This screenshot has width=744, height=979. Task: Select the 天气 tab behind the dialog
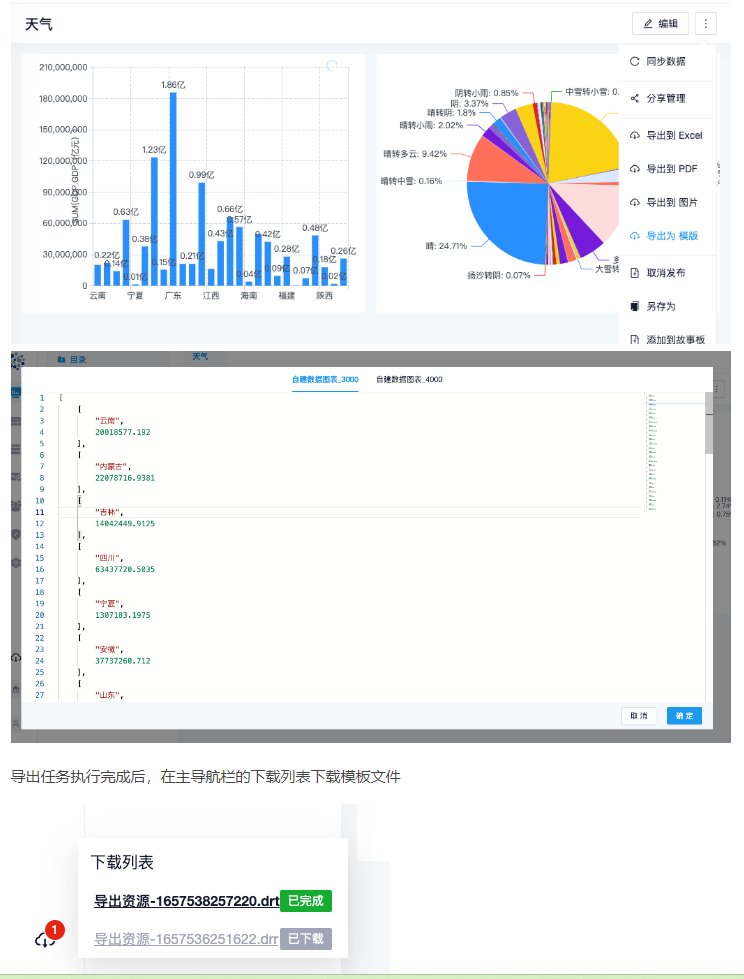(200, 357)
